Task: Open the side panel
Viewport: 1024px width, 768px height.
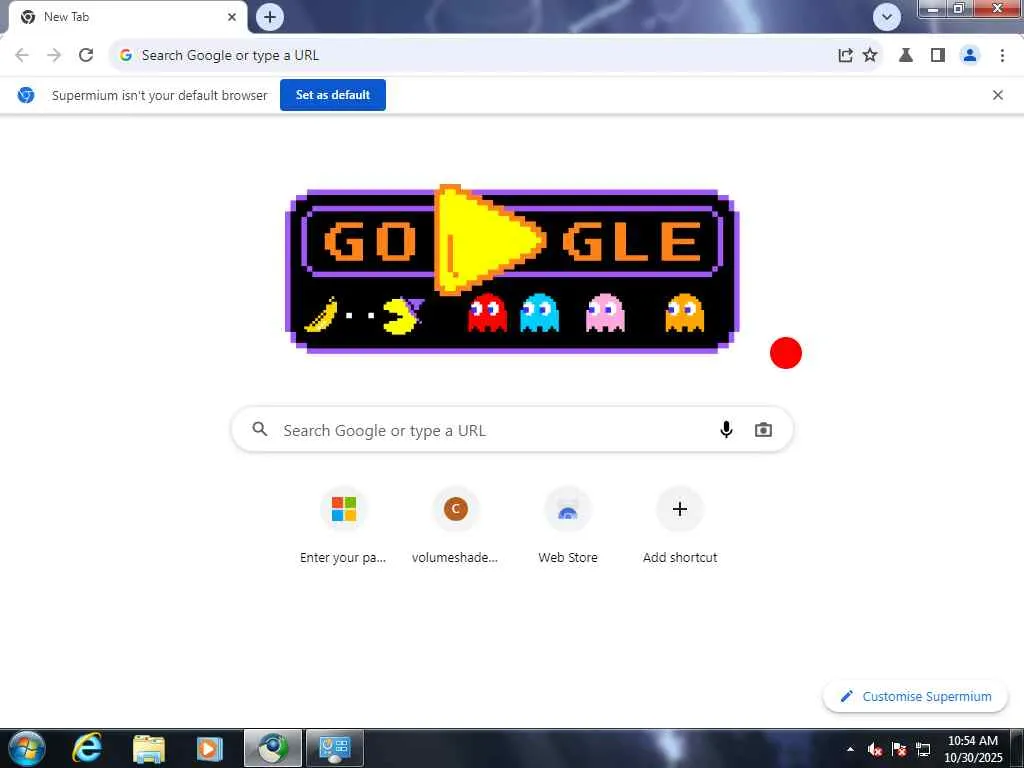Action: tap(938, 56)
